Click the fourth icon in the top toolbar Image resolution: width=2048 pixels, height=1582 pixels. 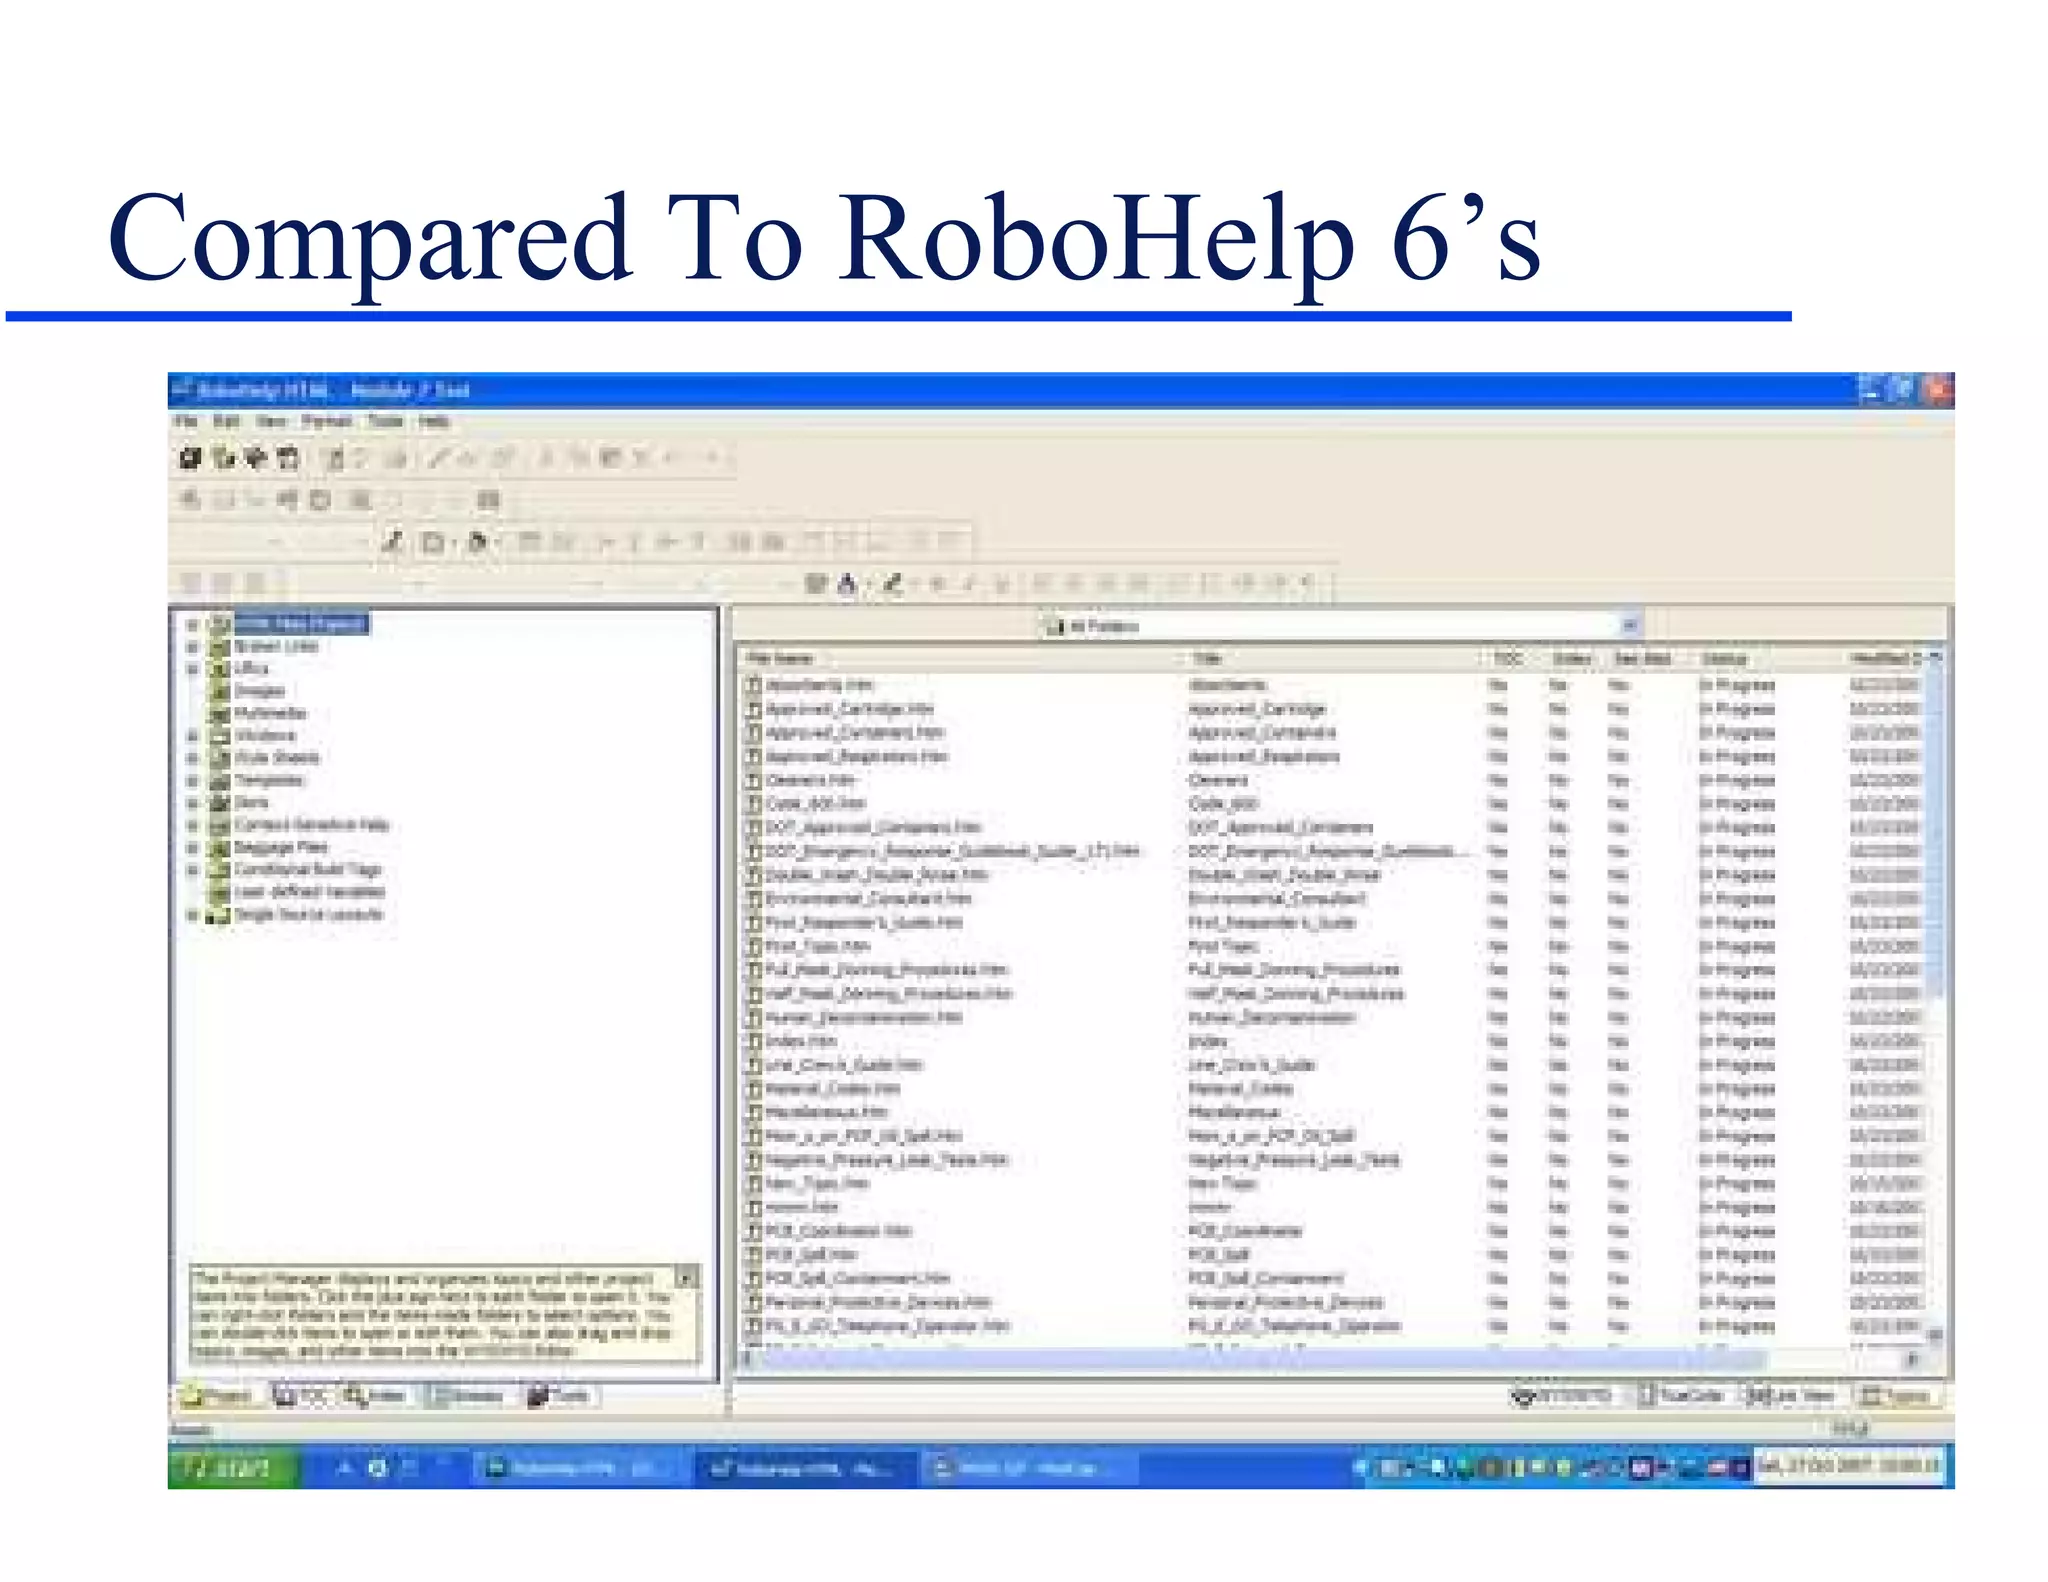[x=289, y=459]
